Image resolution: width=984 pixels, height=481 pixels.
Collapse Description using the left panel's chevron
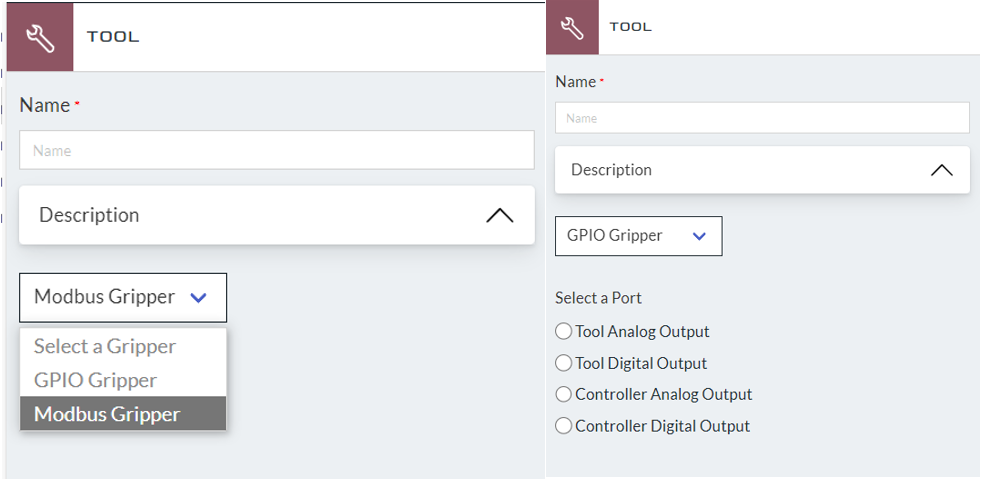click(x=499, y=216)
